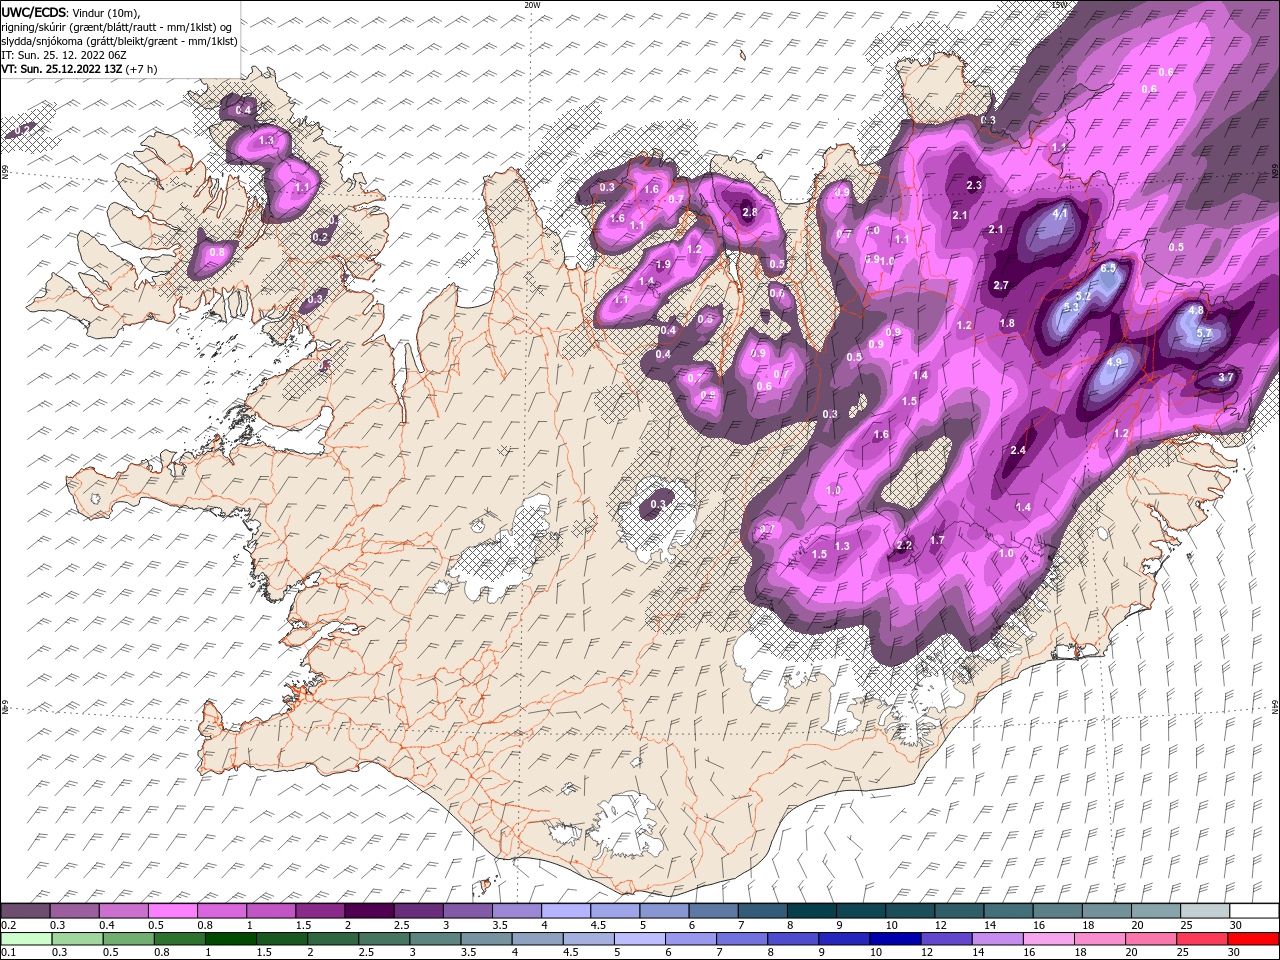Click the 2.4 precipitation value on map
The image size is (1280, 960).
(x=1018, y=451)
